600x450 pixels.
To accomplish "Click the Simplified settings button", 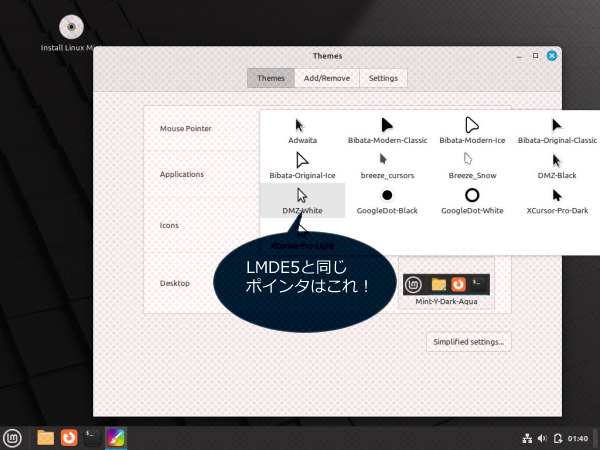I will [x=469, y=342].
